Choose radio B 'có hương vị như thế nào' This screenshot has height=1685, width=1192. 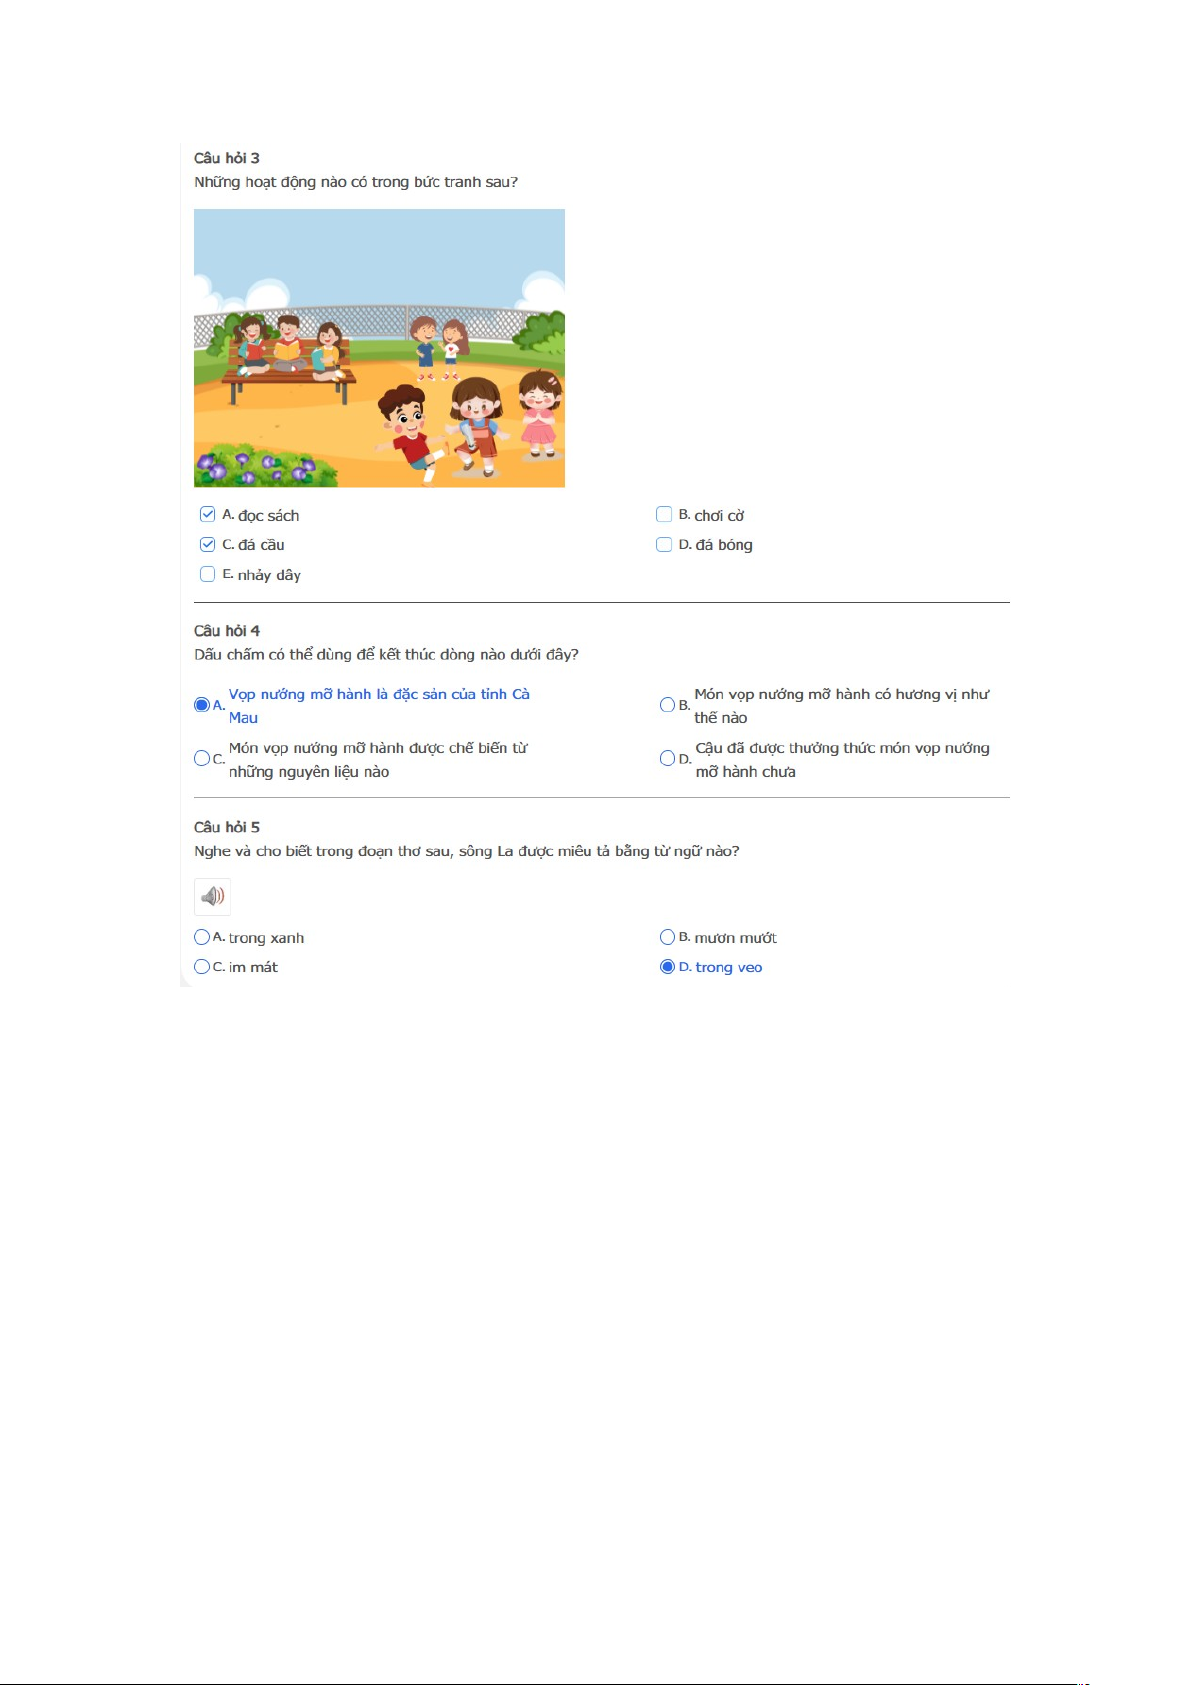pyautogui.click(x=667, y=705)
